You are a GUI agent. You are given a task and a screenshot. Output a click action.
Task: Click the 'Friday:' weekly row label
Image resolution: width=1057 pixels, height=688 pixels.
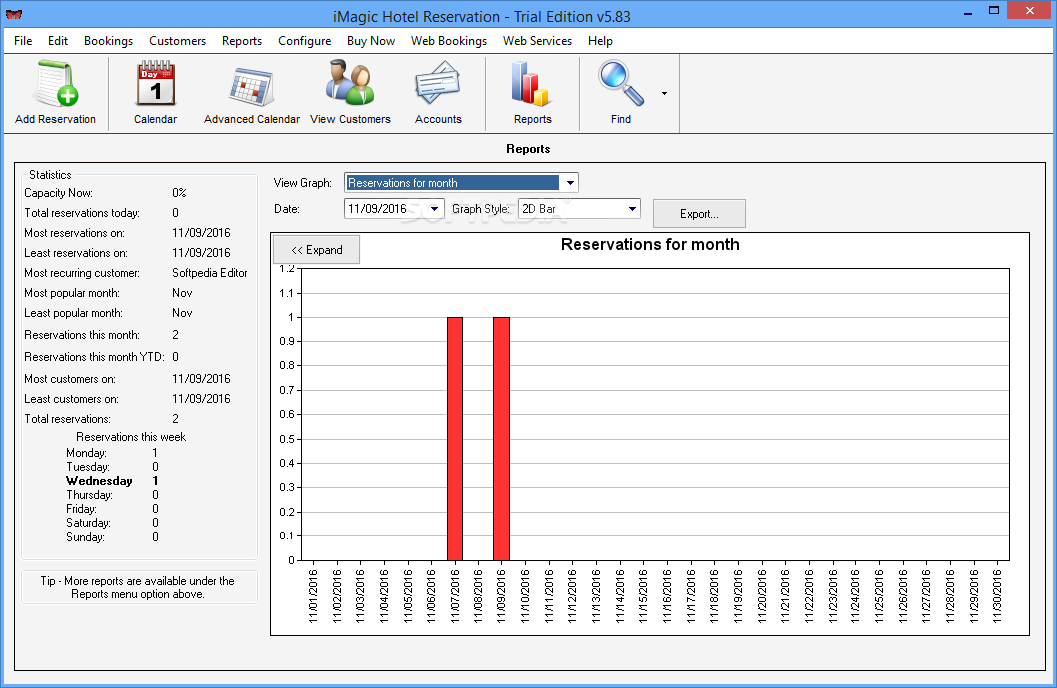click(x=81, y=509)
